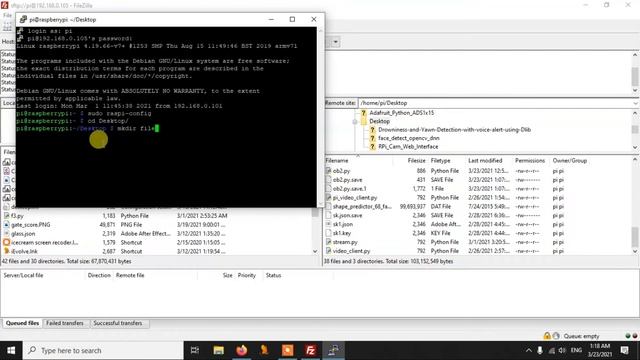Open Task View from the taskbar
This screenshot has width=640, height=360.
point(195,350)
